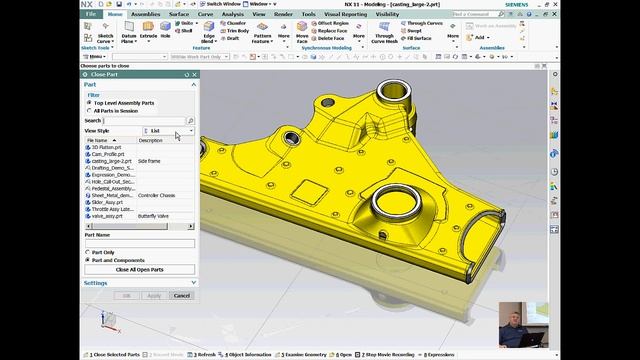Open the Within Work Part Only dropdown
The image size is (640, 360).
click(x=200, y=57)
